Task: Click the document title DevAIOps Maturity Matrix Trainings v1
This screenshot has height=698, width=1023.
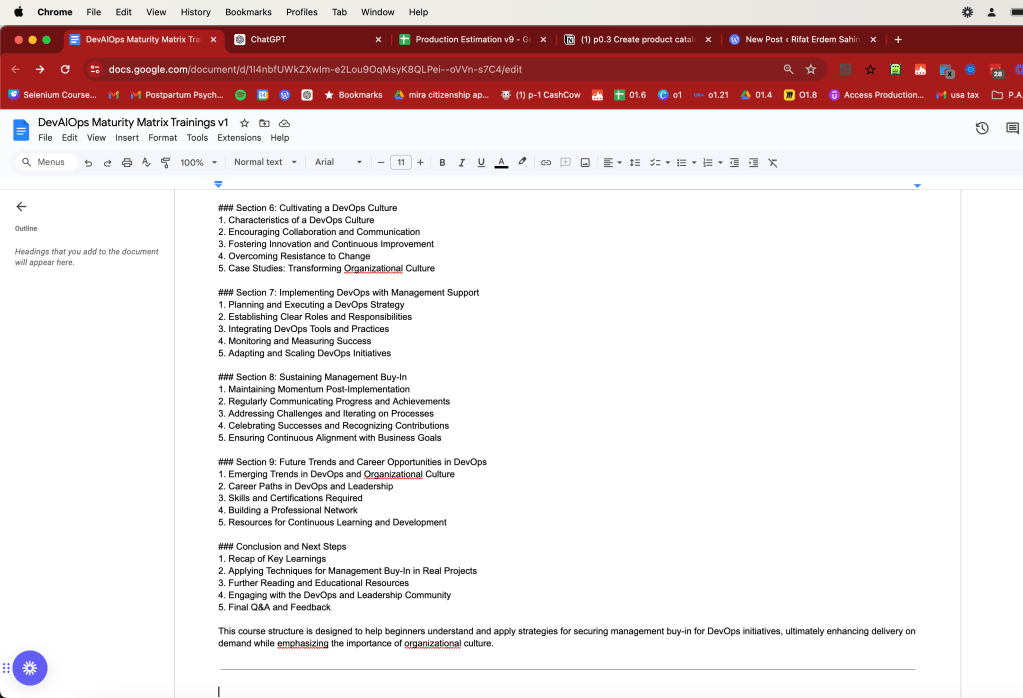Action: [133, 123]
